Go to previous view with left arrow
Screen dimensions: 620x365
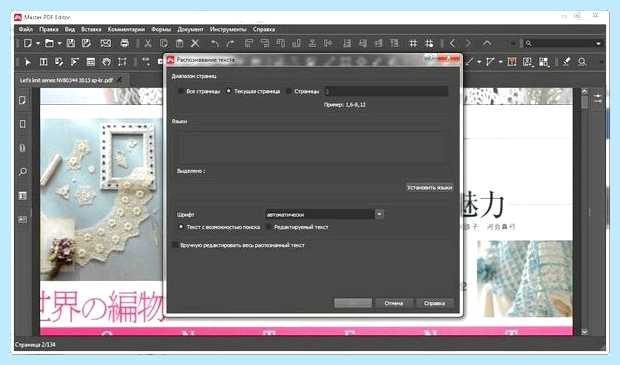coord(452,43)
